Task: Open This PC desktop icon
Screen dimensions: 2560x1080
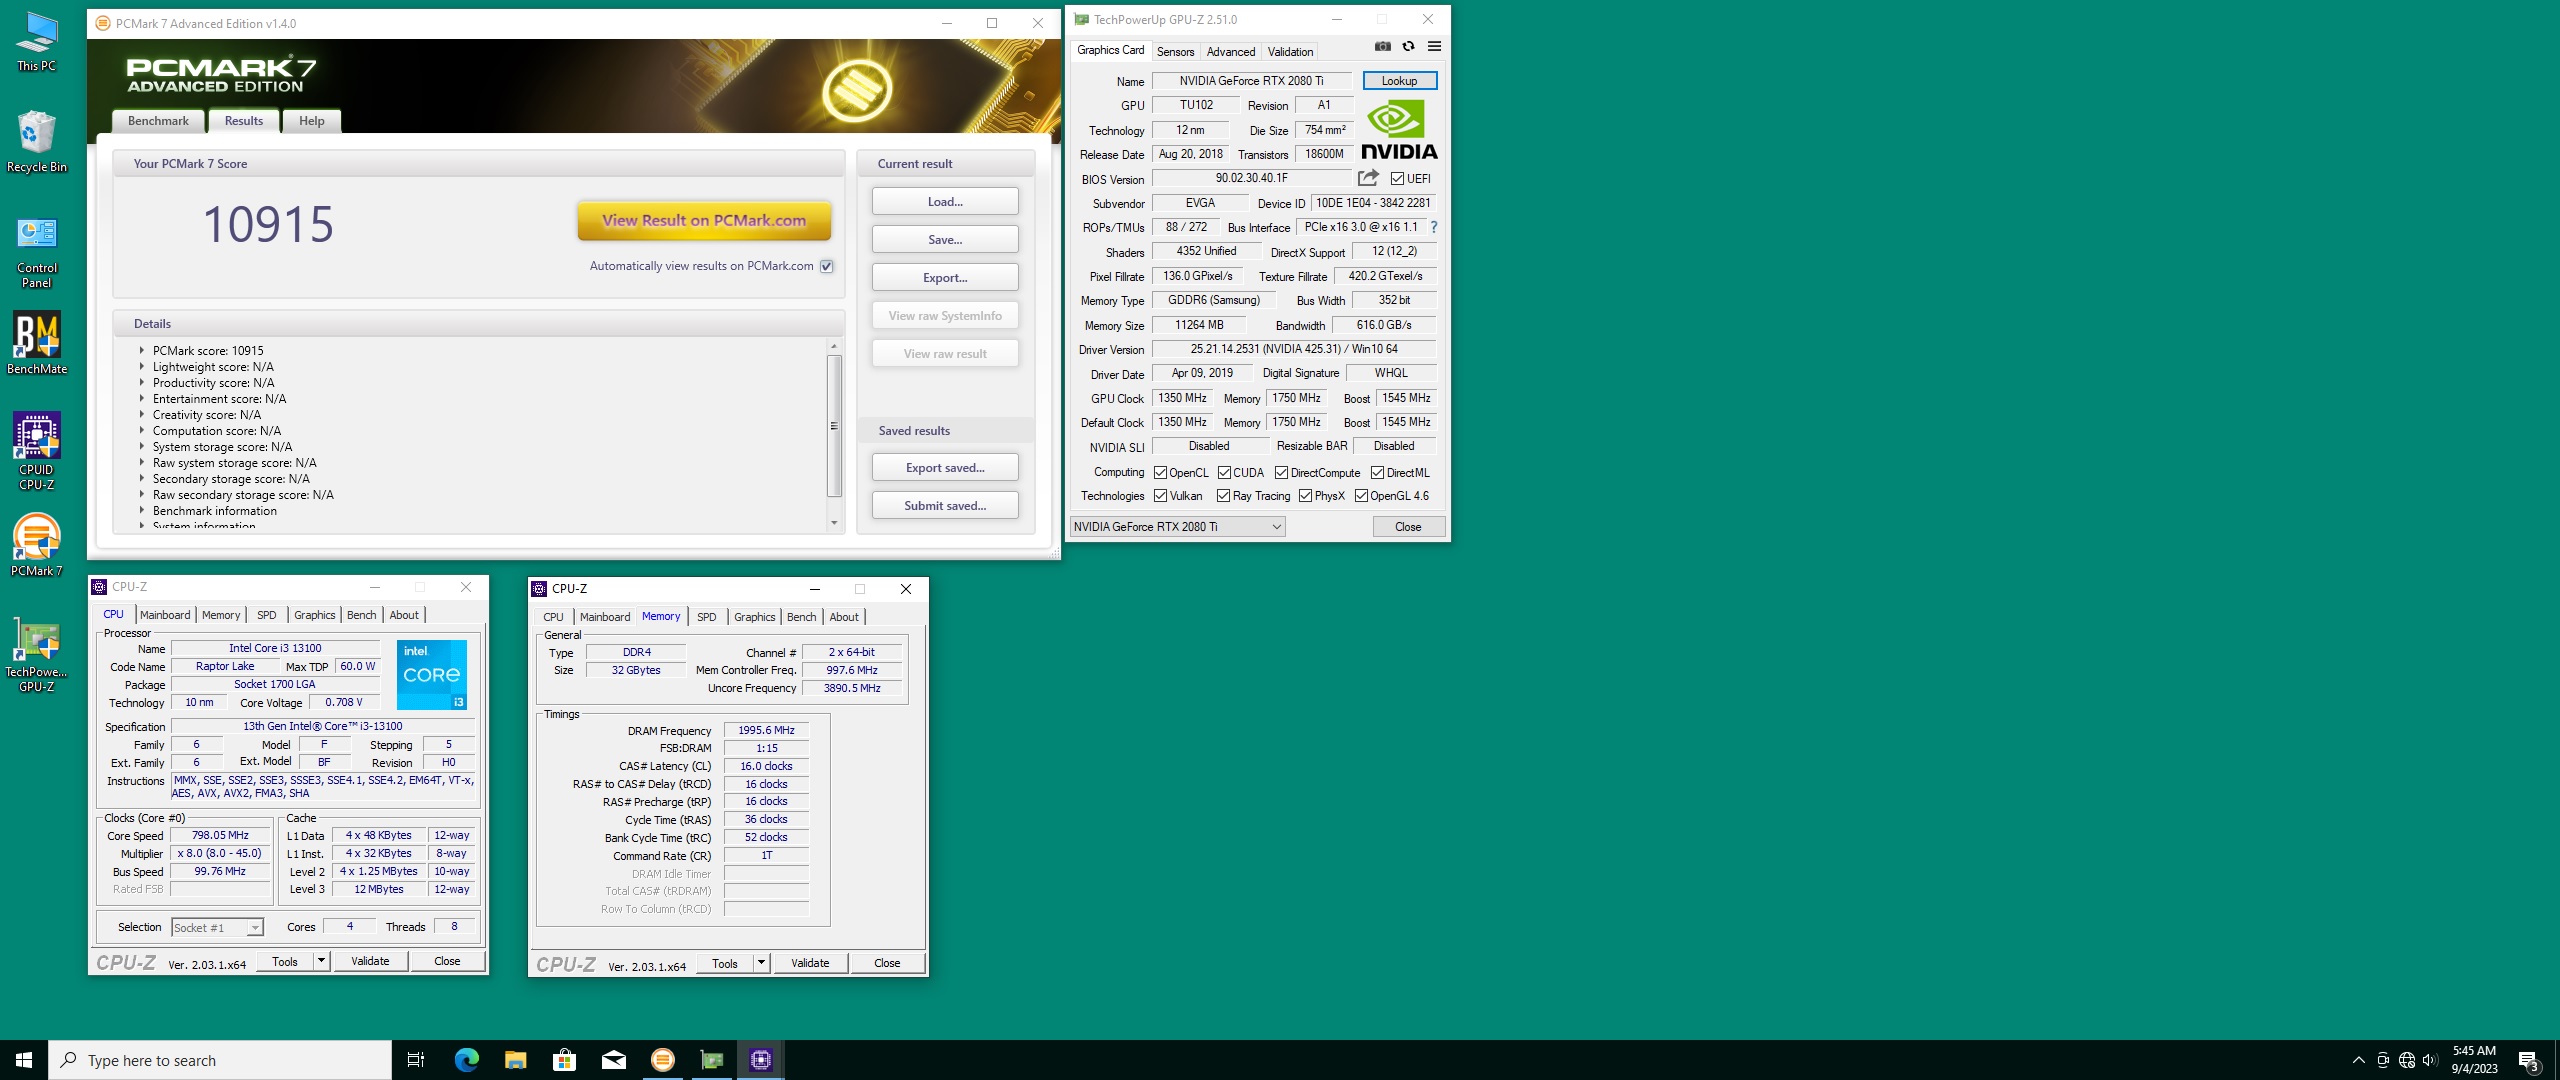Action: pos(37,42)
